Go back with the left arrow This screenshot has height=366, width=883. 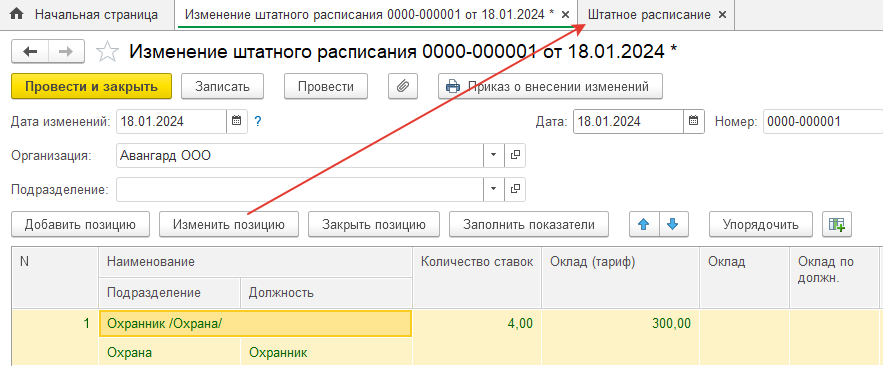click(30, 52)
